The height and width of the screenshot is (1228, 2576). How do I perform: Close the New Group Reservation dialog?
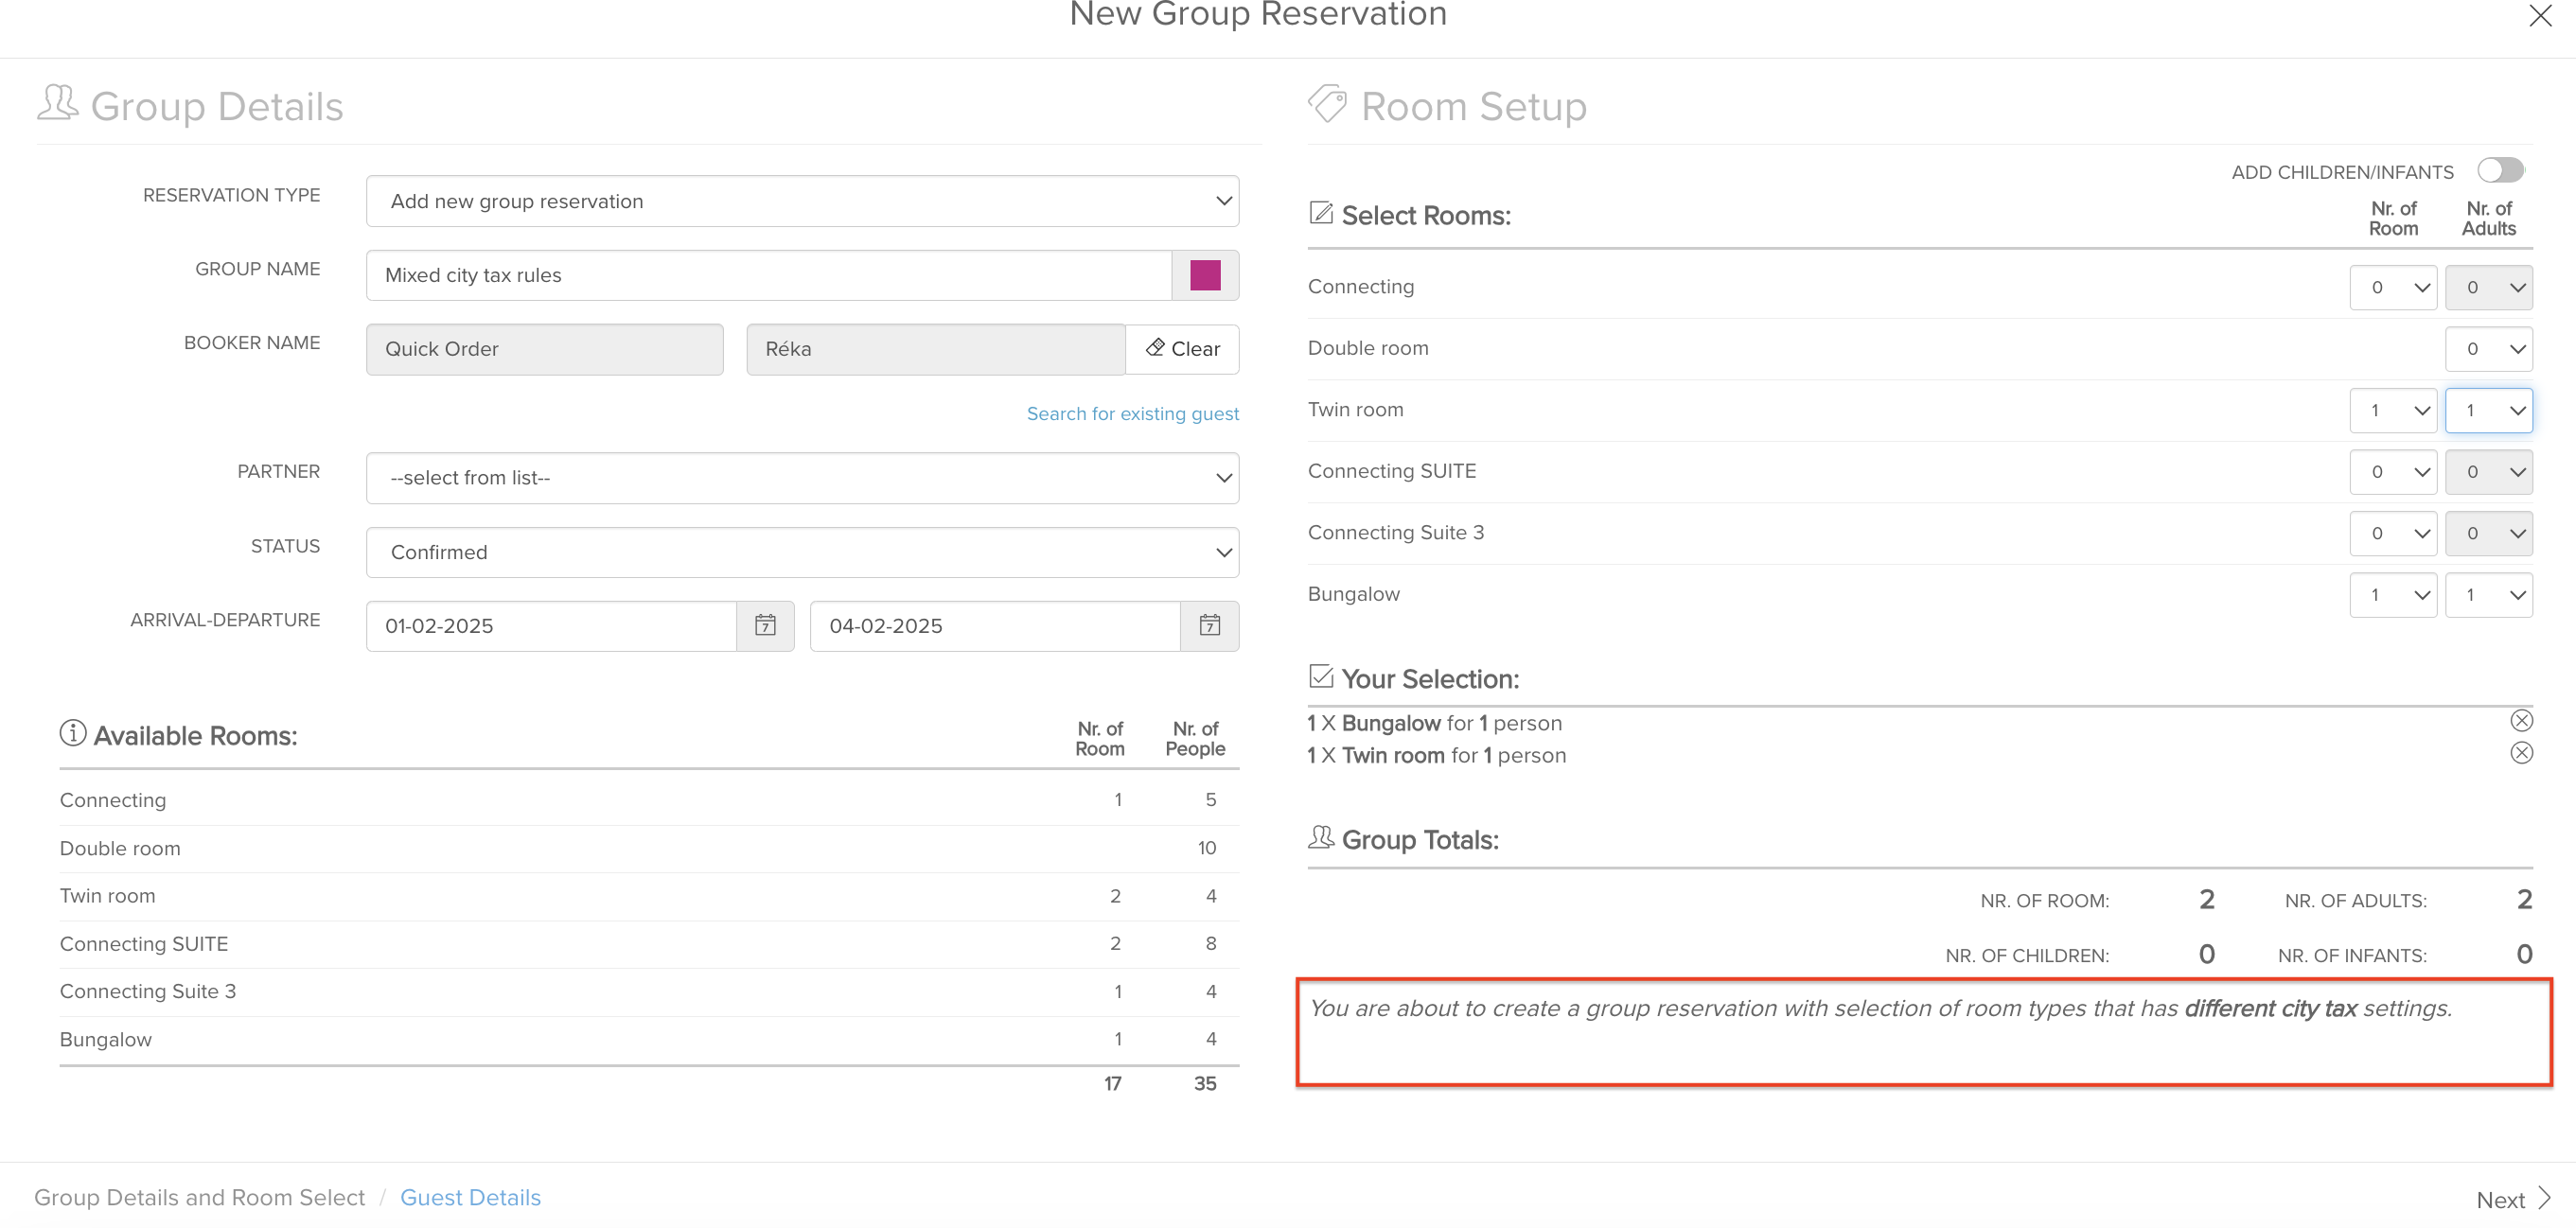[x=2540, y=16]
